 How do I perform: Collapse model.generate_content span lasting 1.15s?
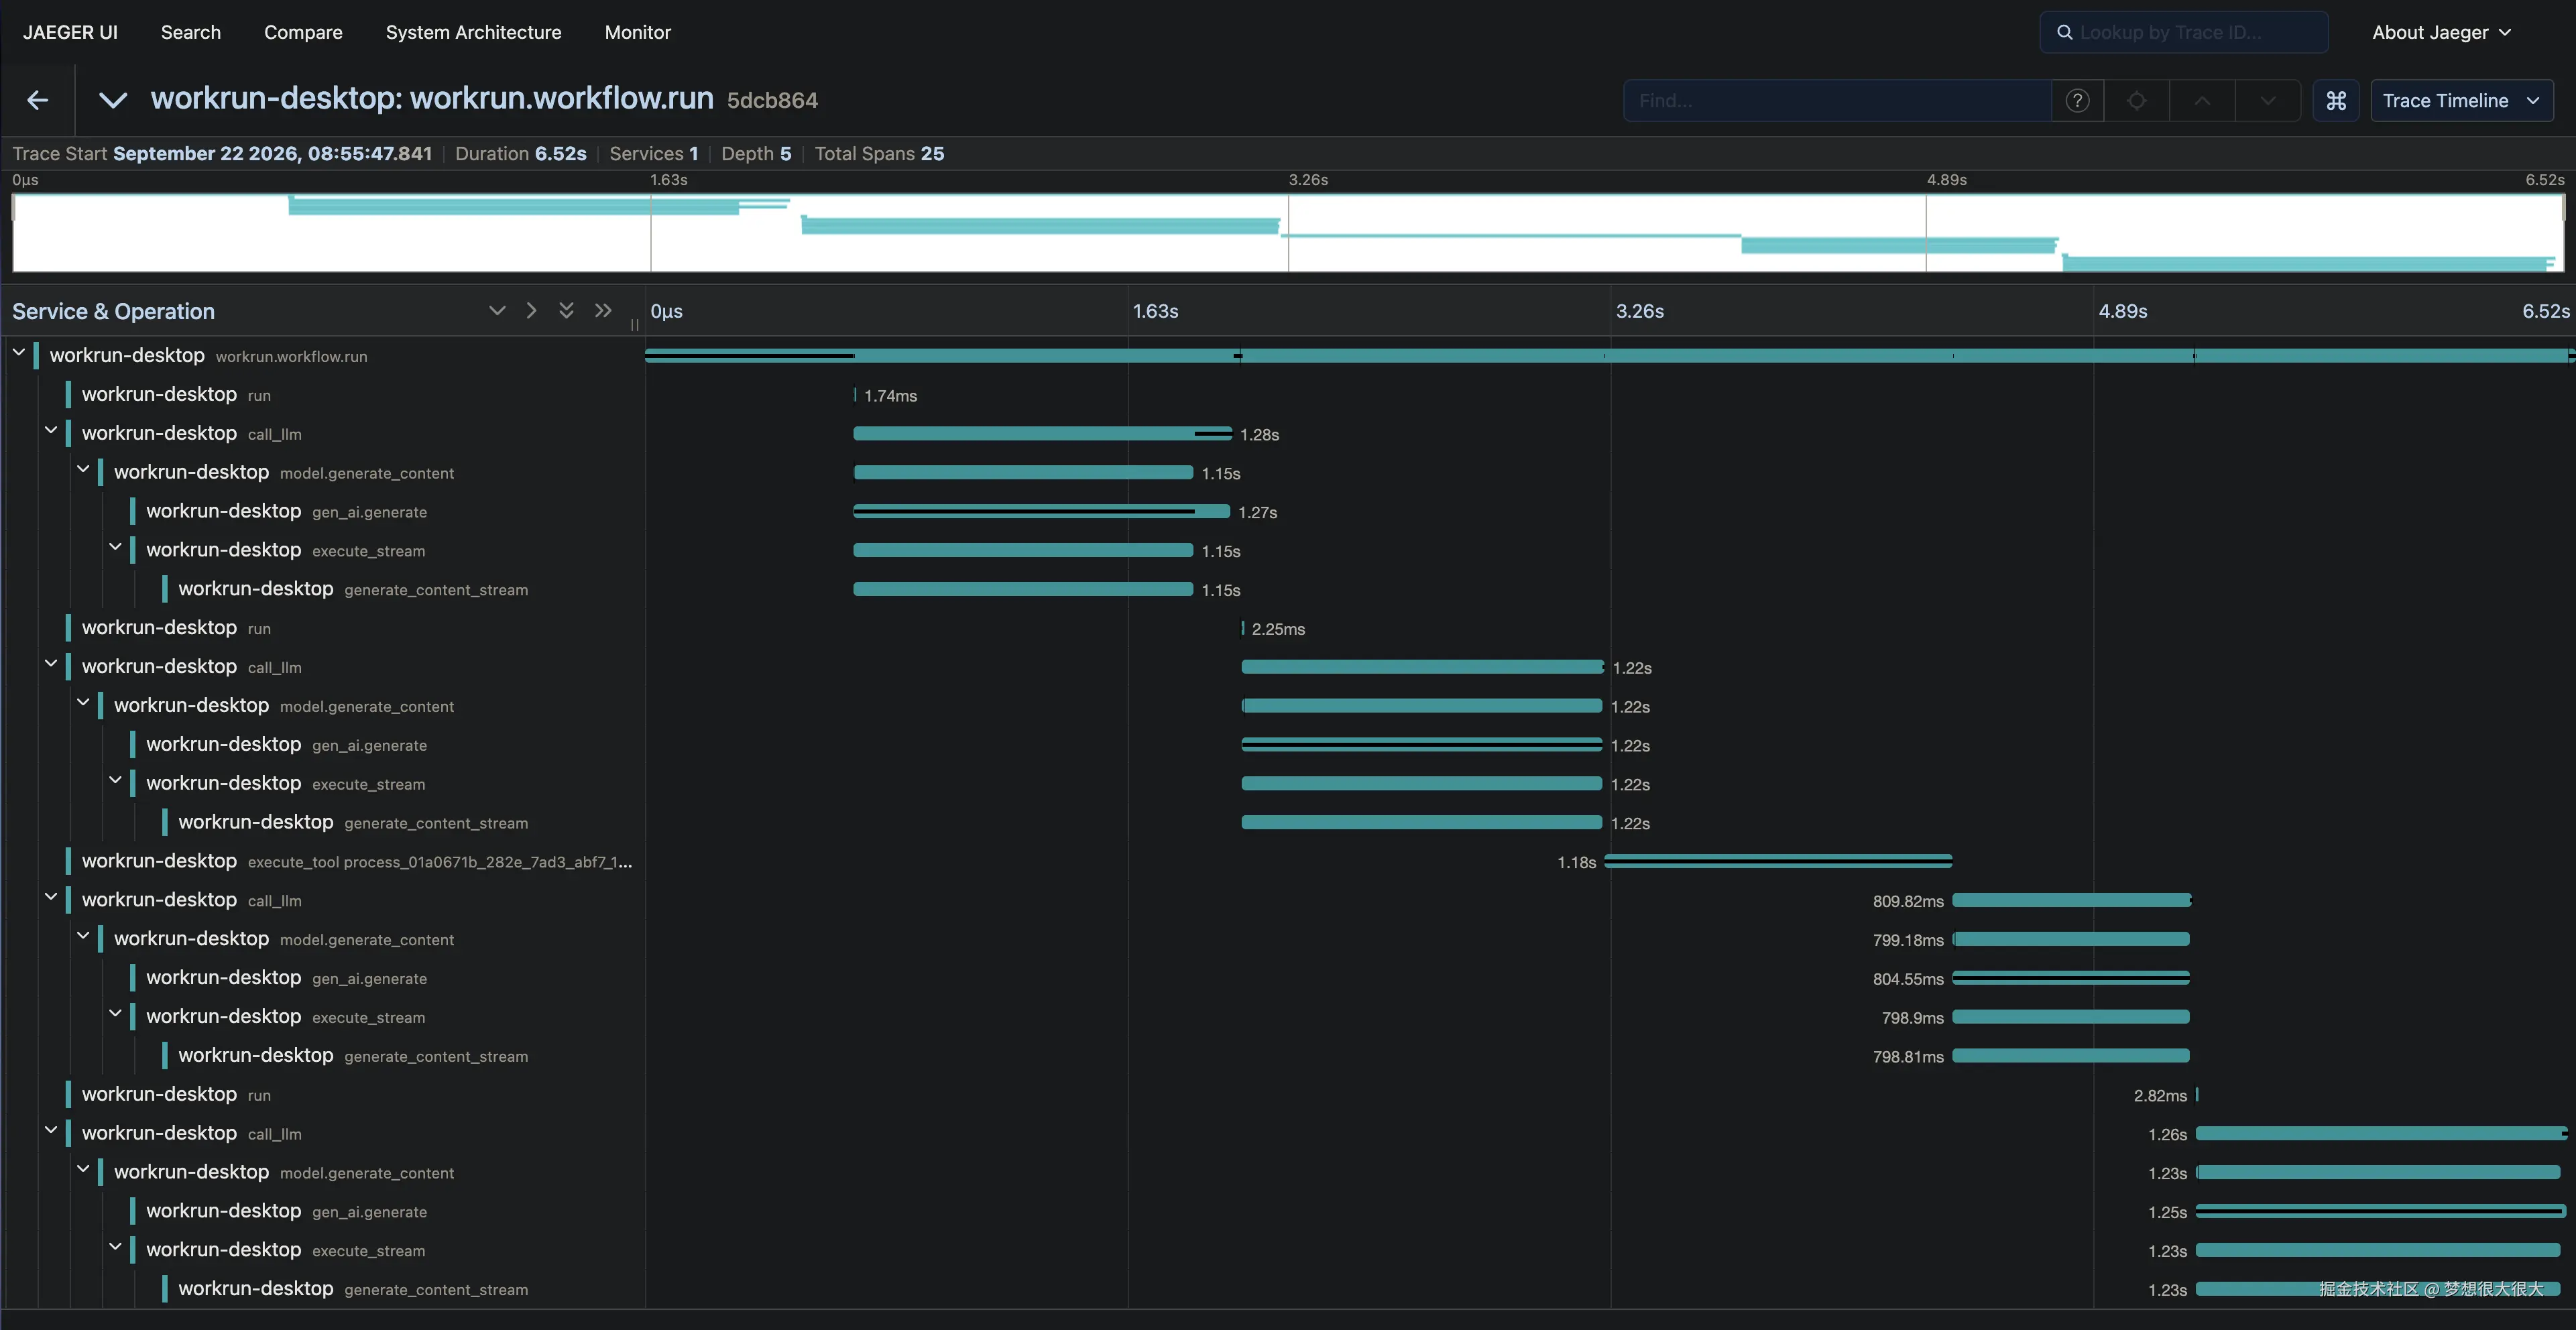[83, 469]
